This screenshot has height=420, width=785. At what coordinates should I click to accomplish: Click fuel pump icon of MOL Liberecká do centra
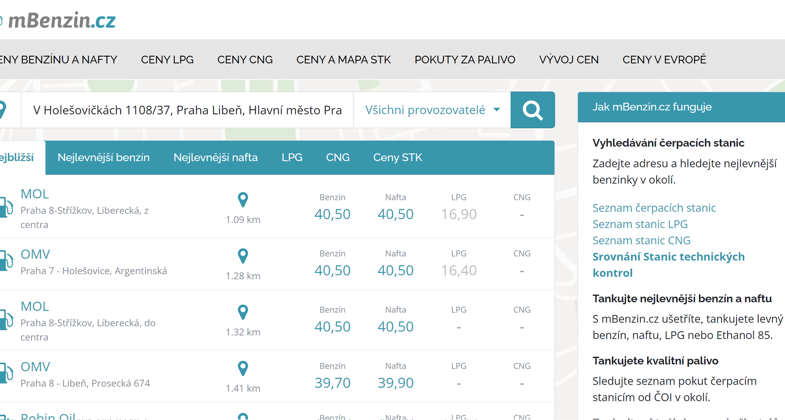point(5,320)
